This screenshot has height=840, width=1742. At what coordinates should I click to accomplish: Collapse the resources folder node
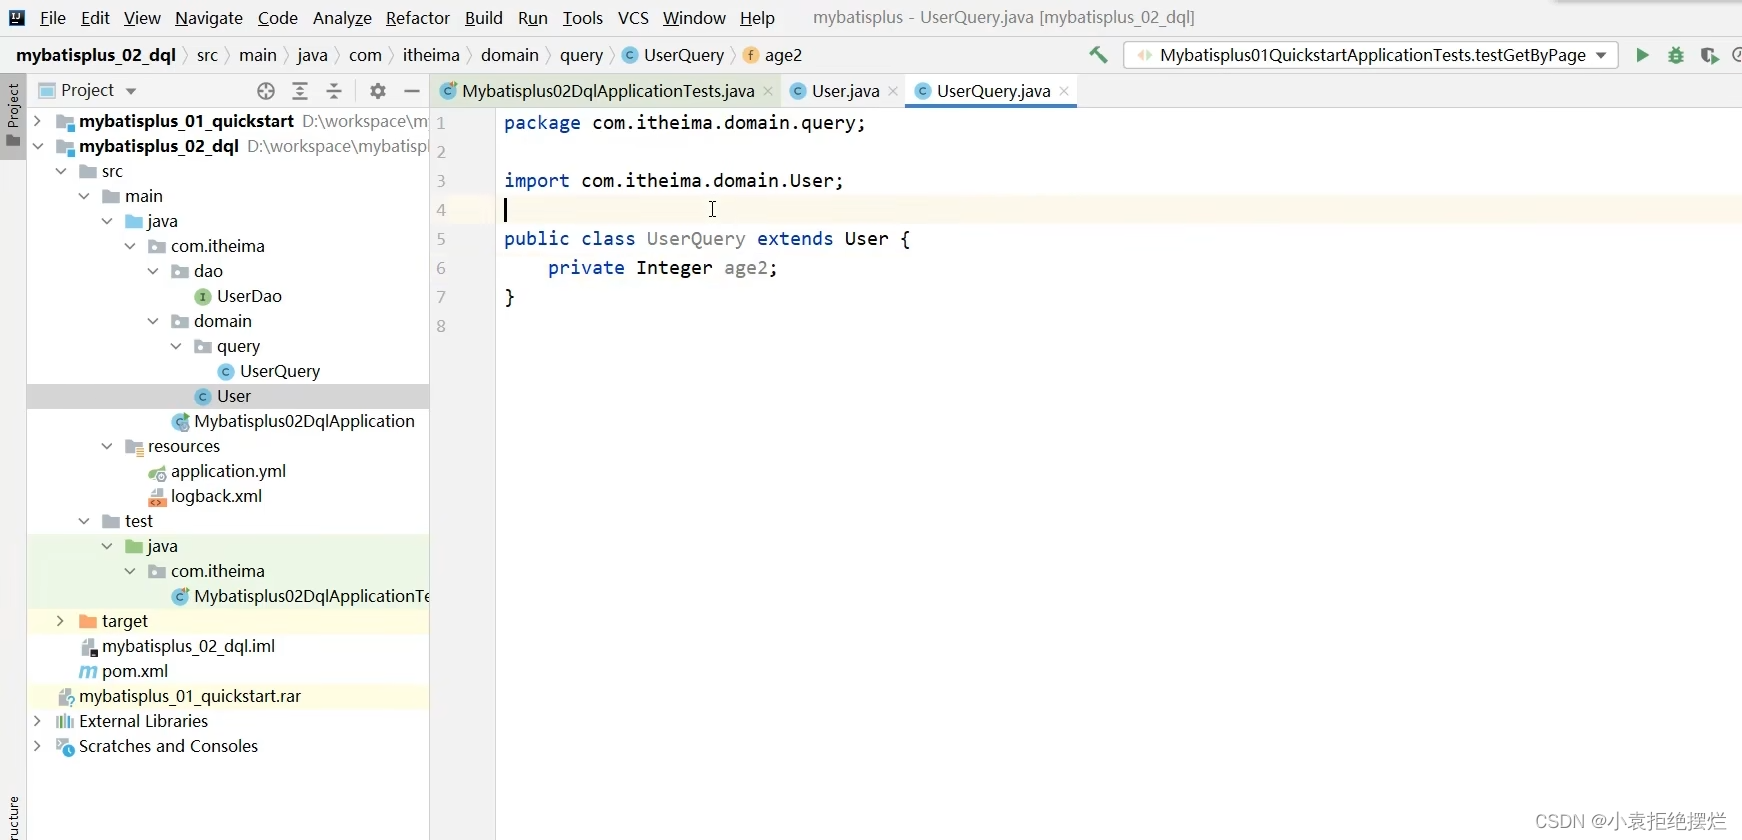pos(107,446)
